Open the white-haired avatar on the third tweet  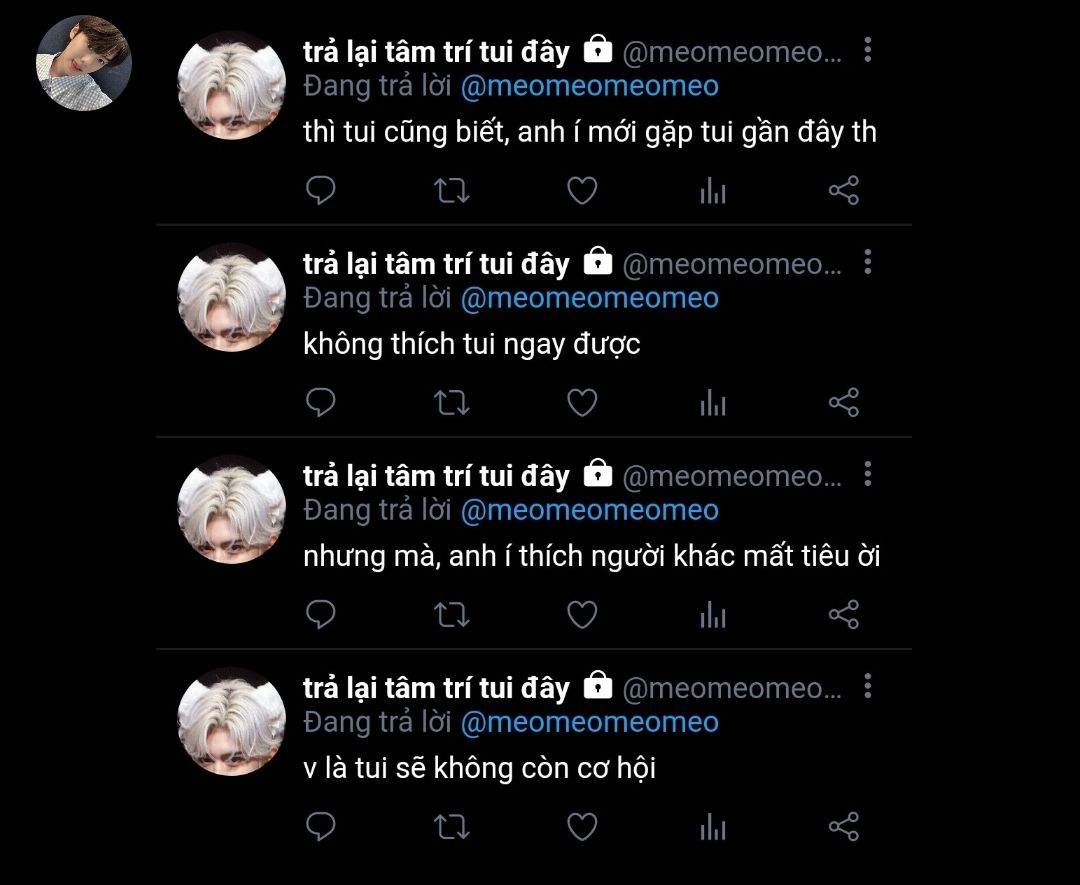[x=231, y=510]
